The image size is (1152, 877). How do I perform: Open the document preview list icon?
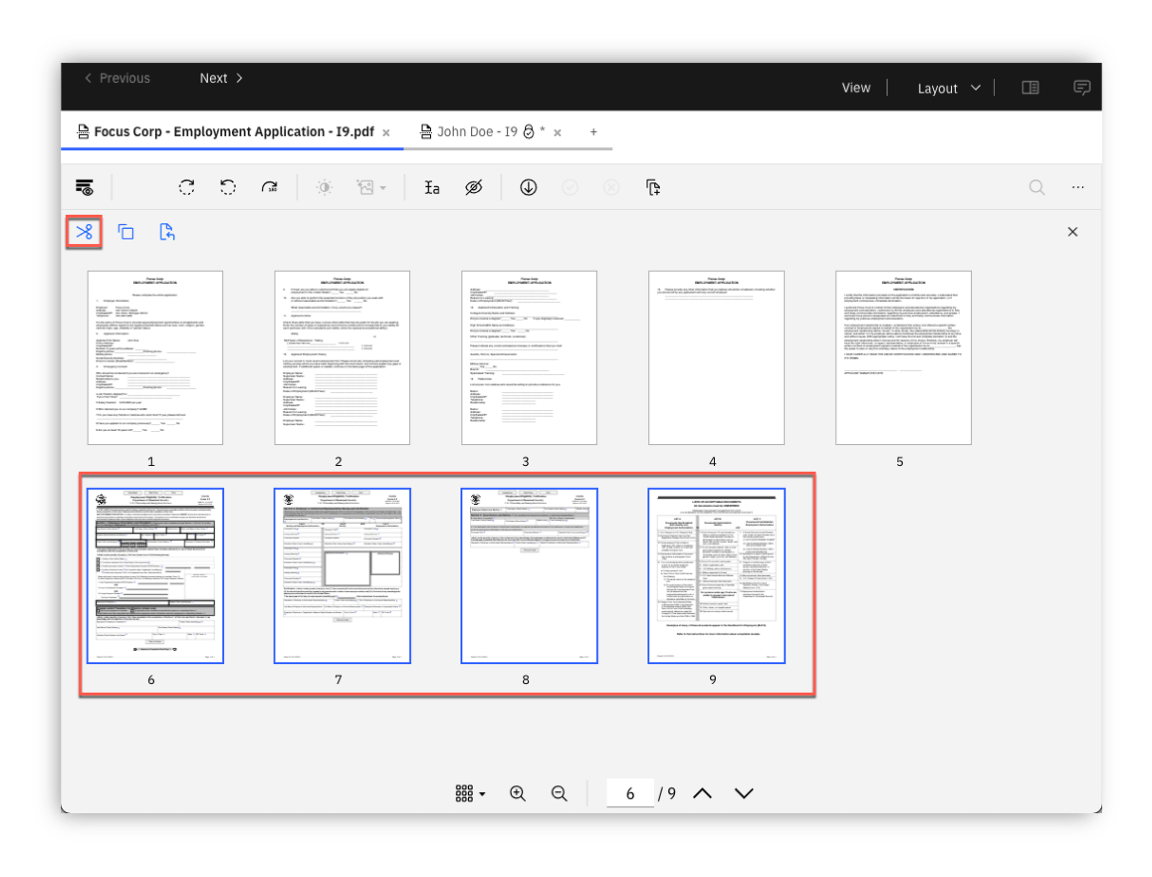pyautogui.click(x=84, y=187)
